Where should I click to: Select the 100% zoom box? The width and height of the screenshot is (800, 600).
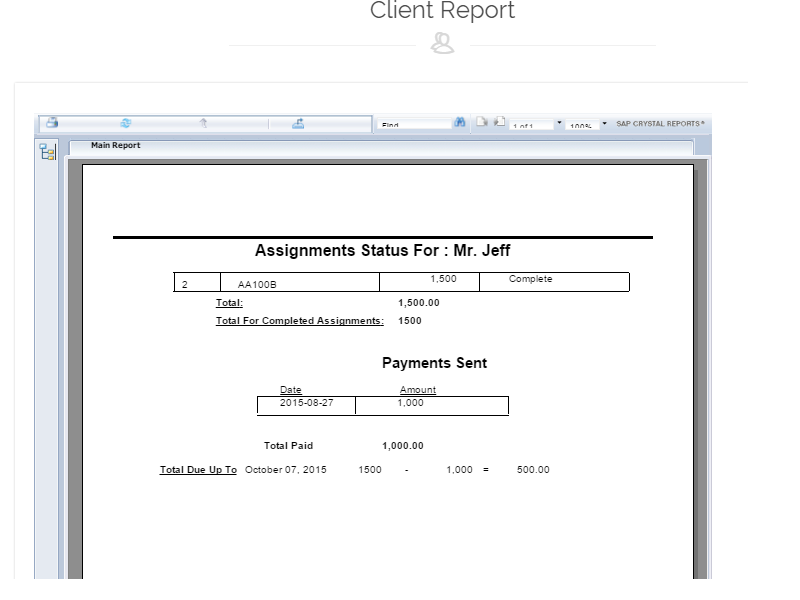[x=582, y=125]
